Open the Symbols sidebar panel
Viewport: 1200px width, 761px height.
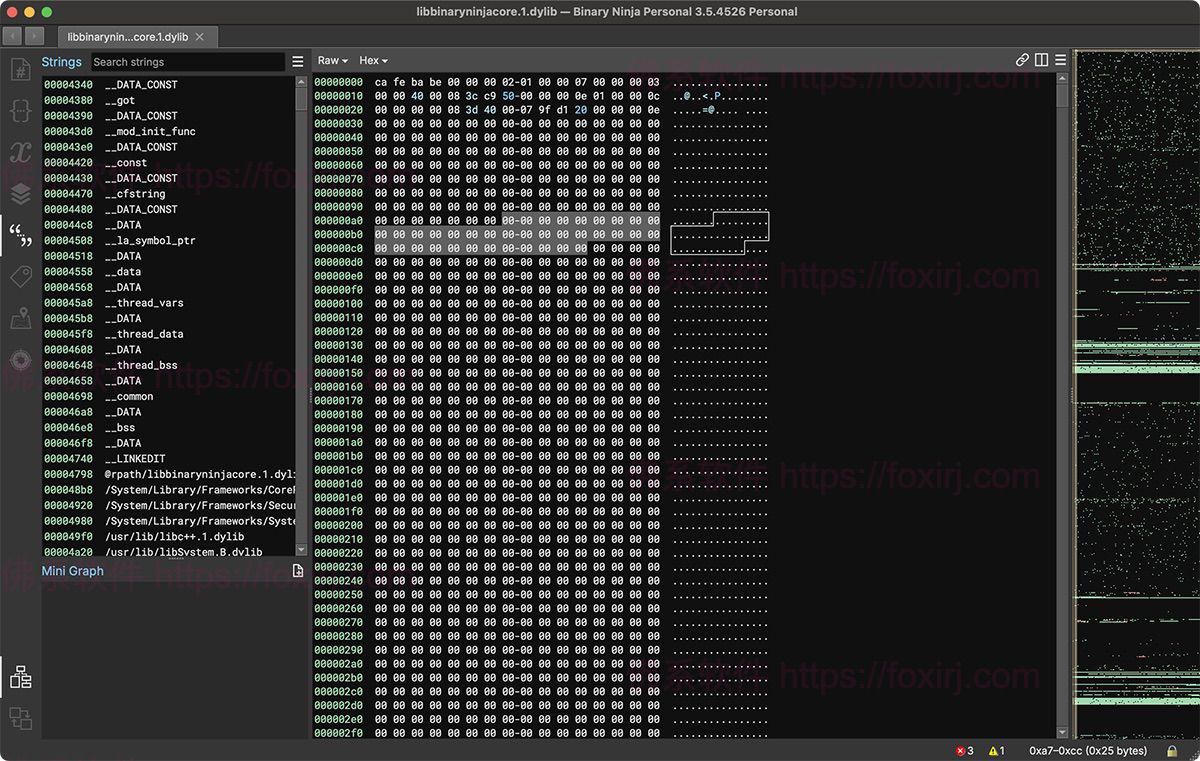(20, 69)
